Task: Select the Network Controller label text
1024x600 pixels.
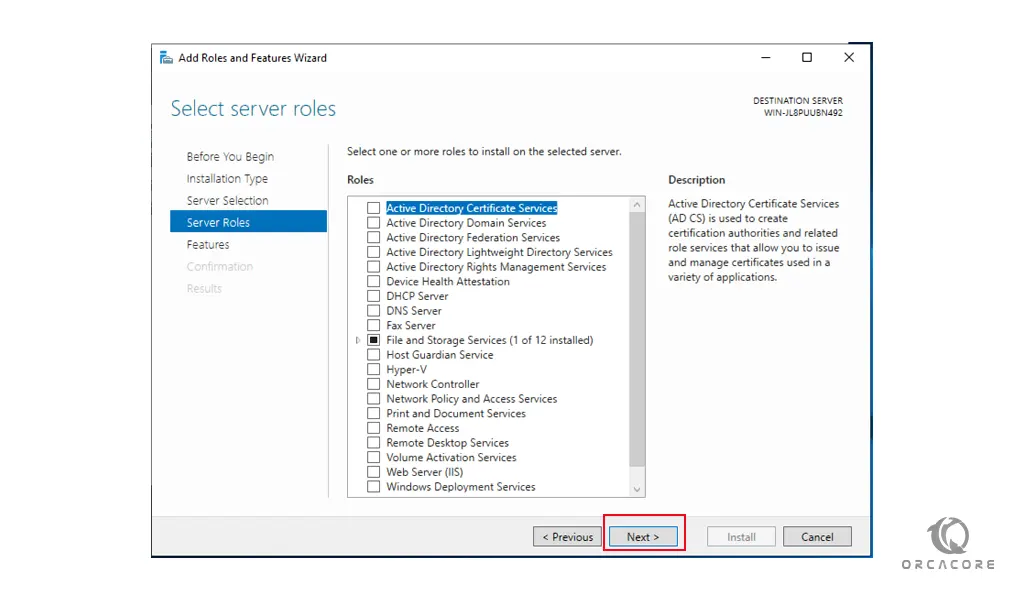Action: pyautogui.click(x=432, y=384)
